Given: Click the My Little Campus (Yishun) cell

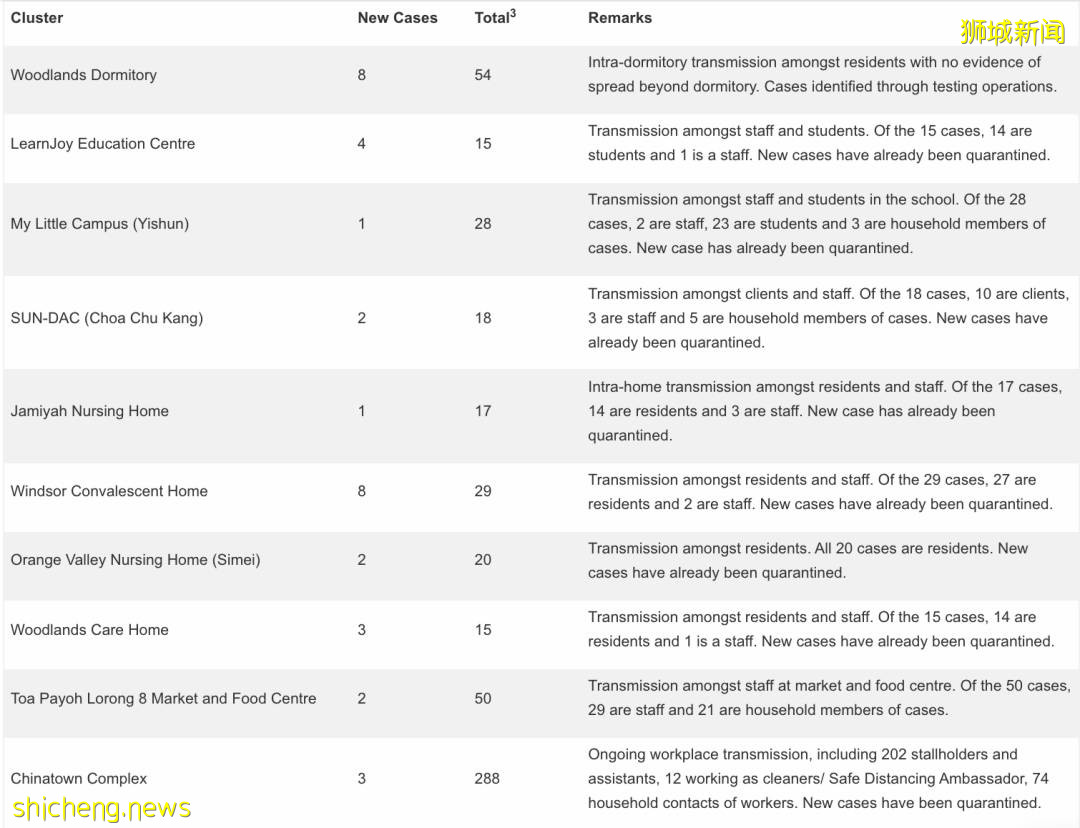Looking at the screenshot, I should pyautogui.click(x=99, y=223).
